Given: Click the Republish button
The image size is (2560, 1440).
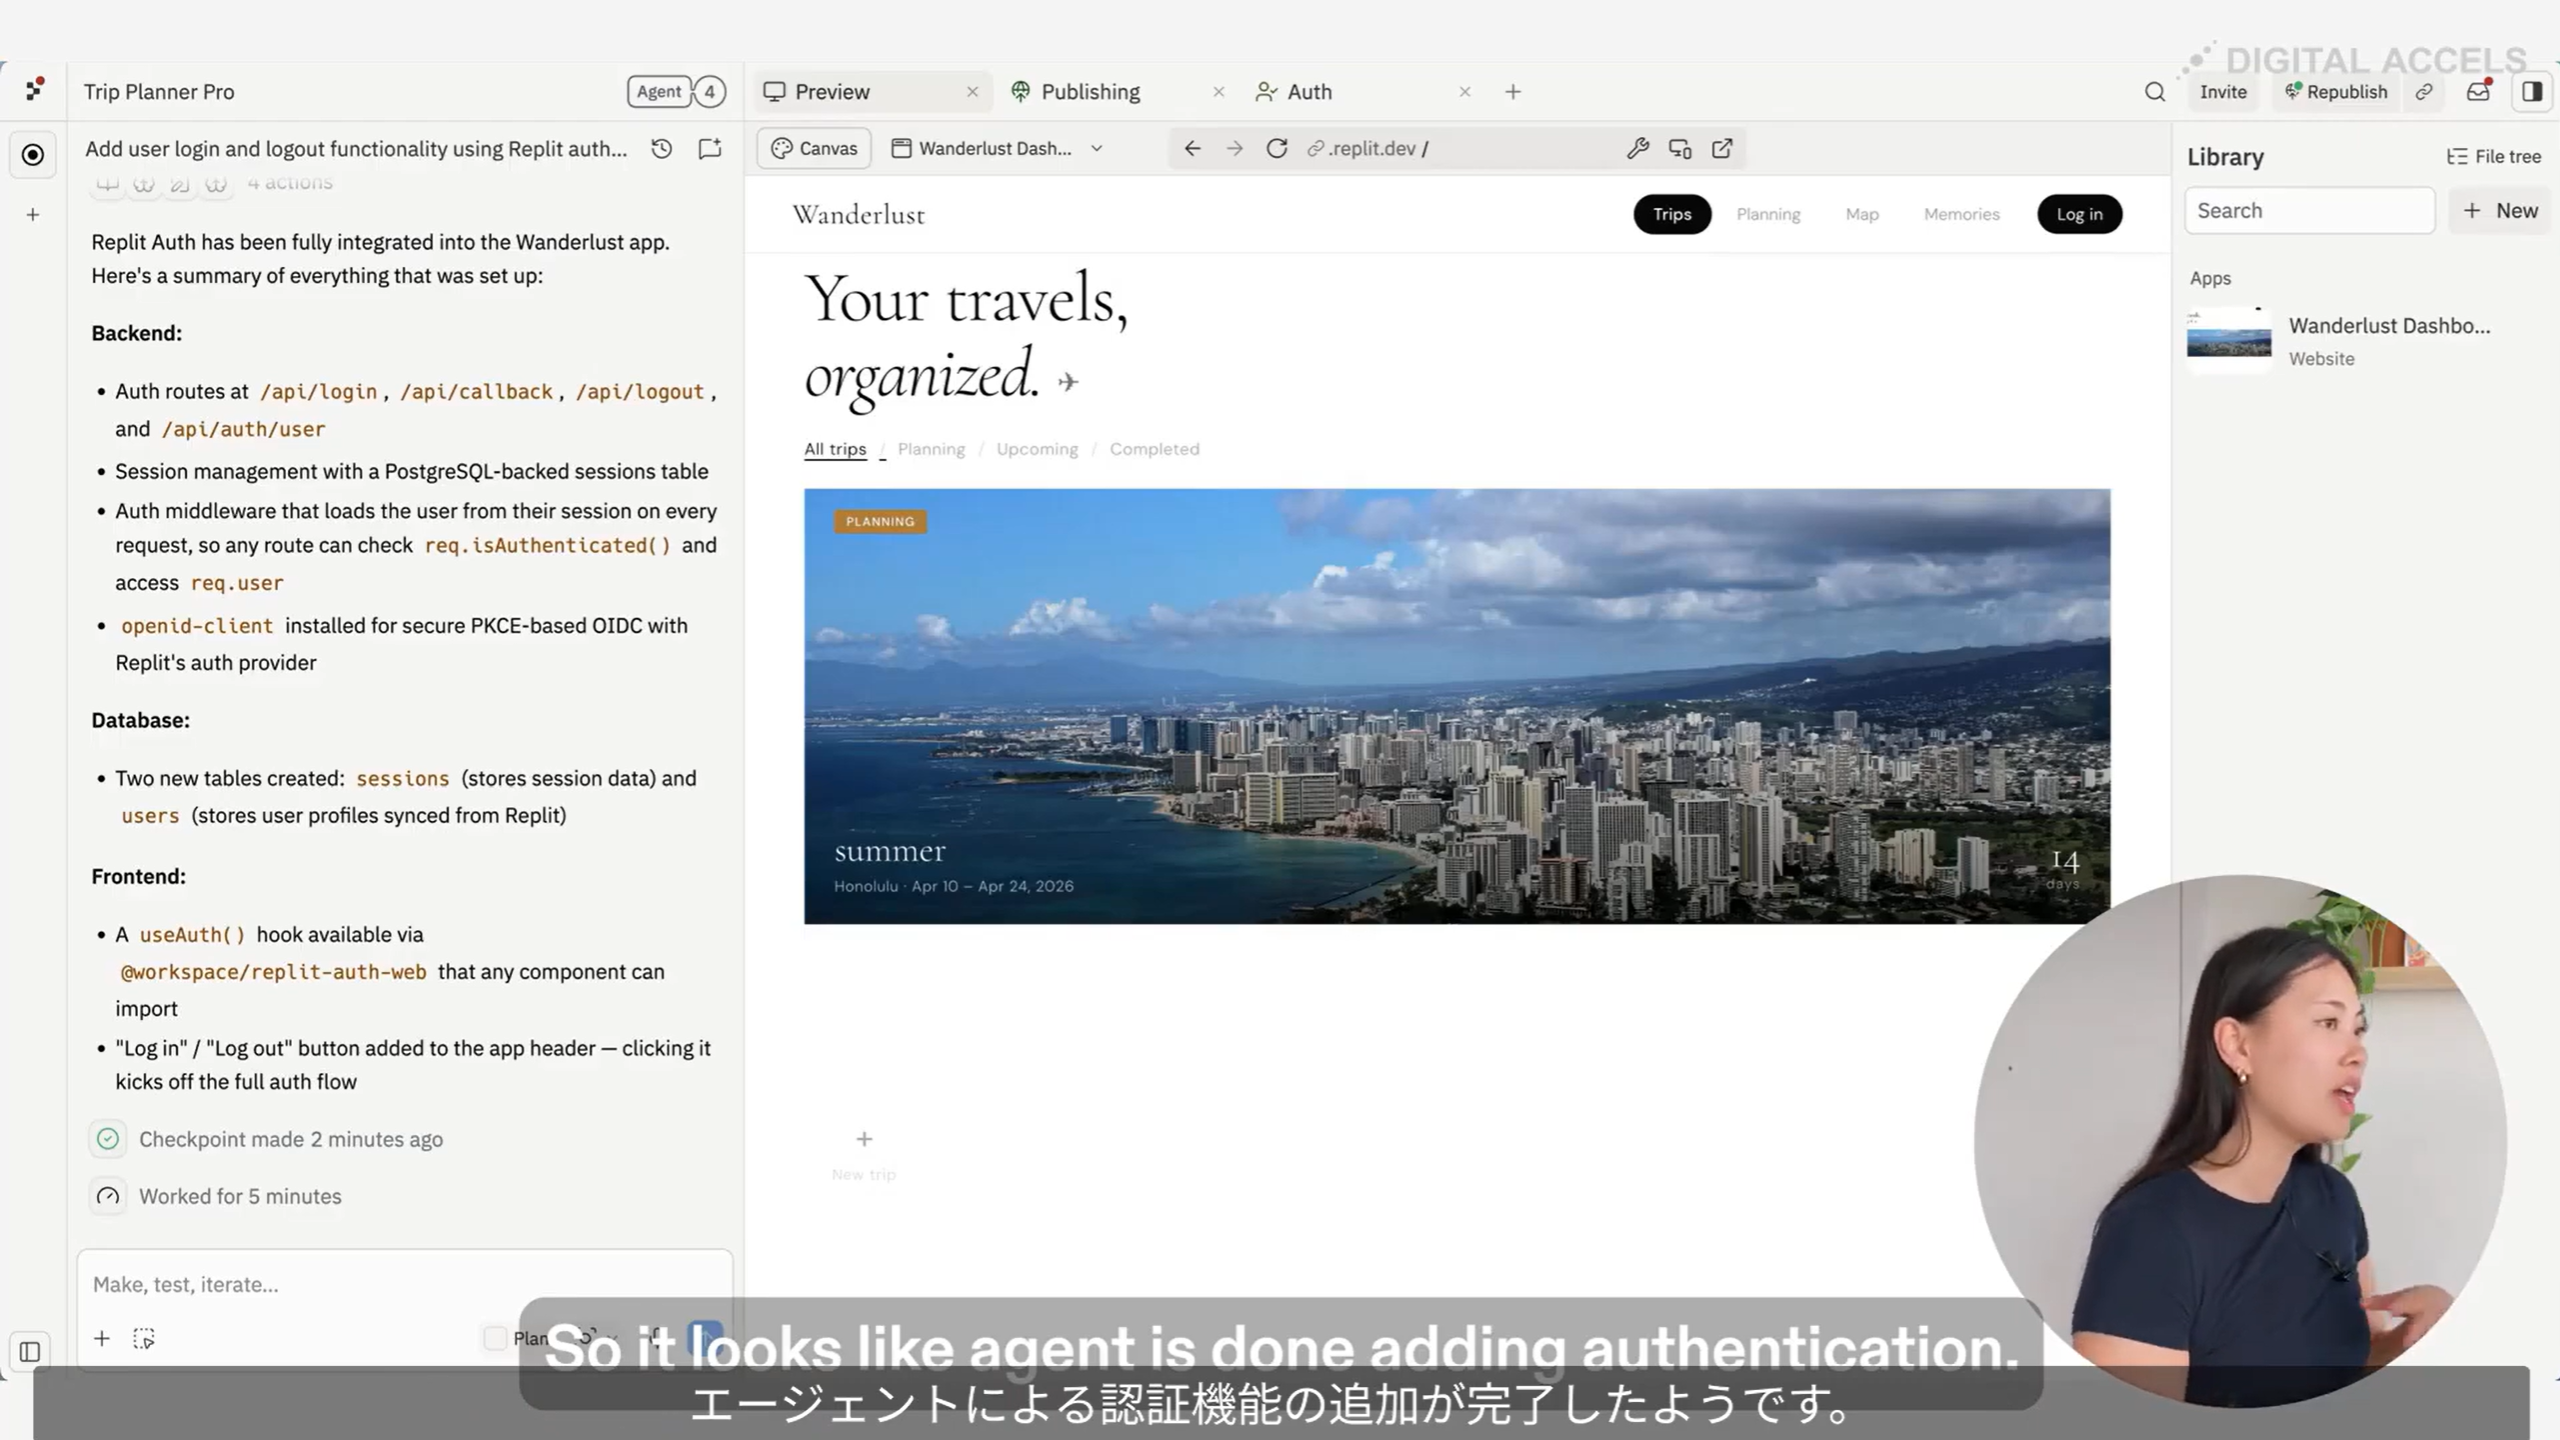Looking at the screenshot, I should click(x=2336, y=92).
